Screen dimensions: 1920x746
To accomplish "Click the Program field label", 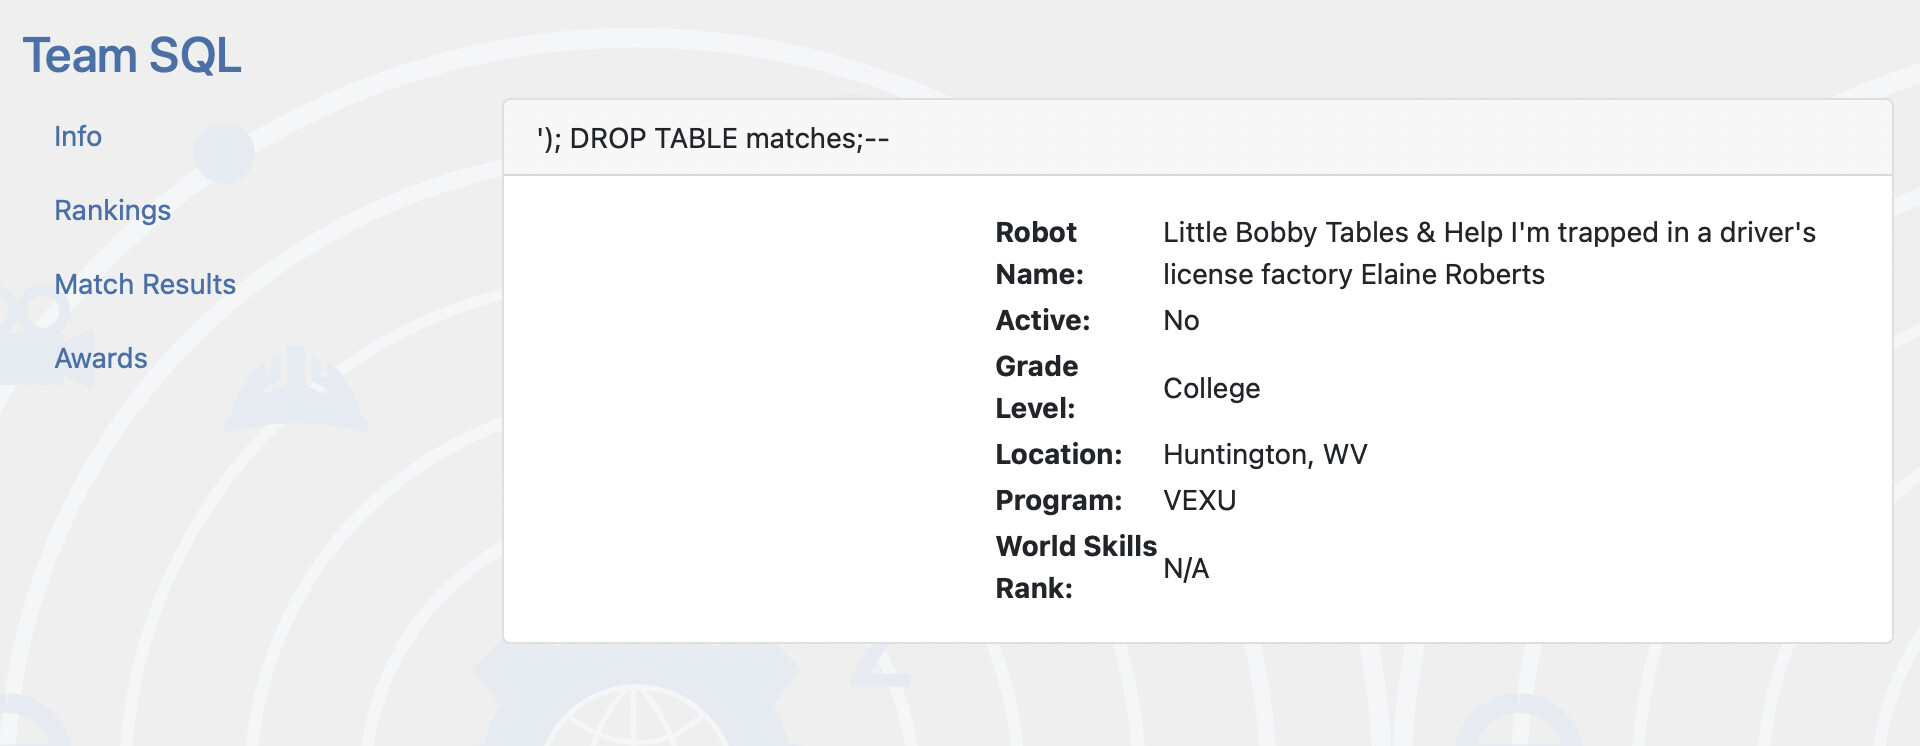I will click(1059, 500).
